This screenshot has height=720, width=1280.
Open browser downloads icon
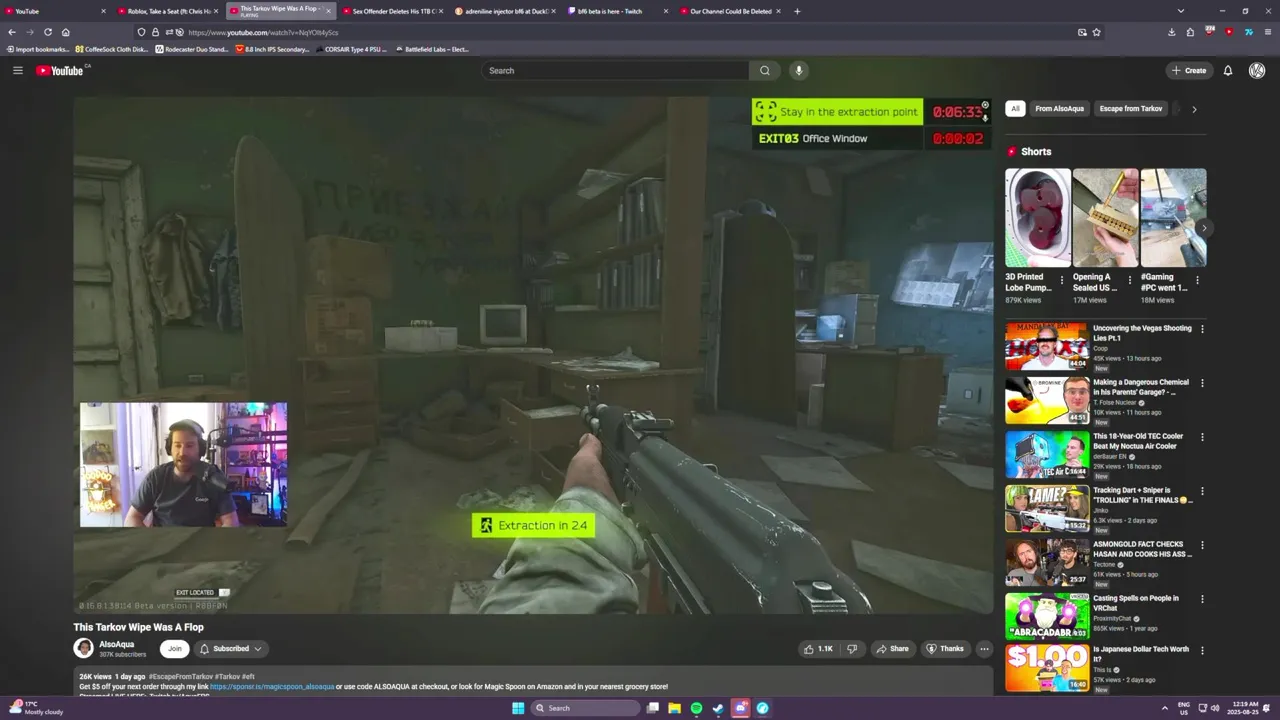tap(1172, 32)
